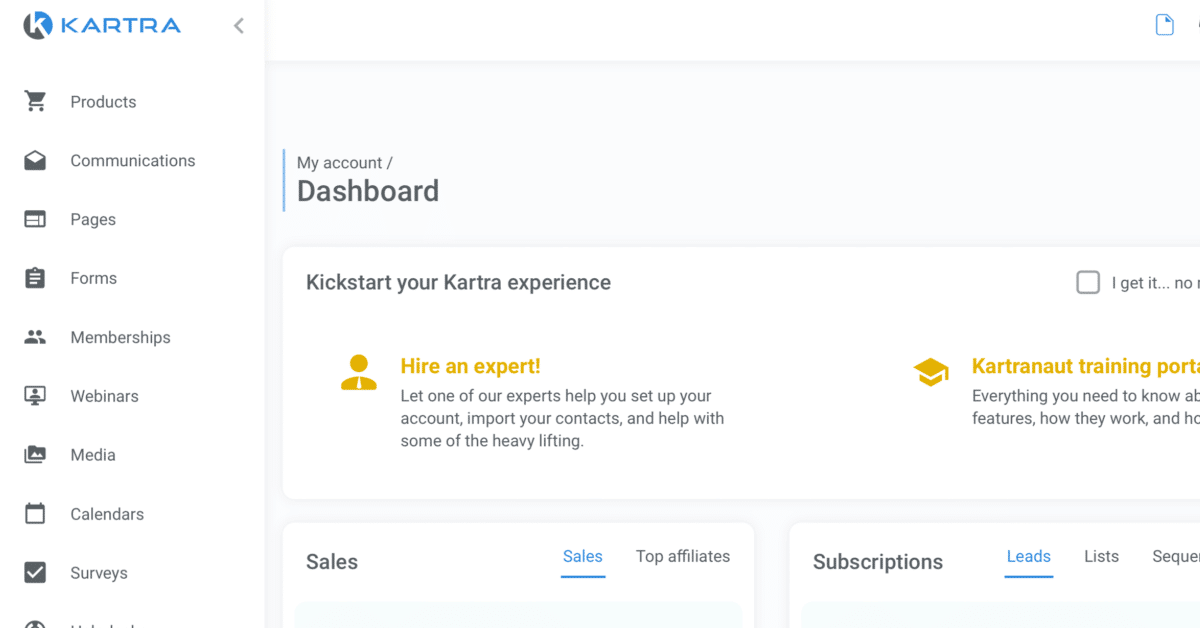
Task: Click the Pages layout icon
Action: (35, 219)
